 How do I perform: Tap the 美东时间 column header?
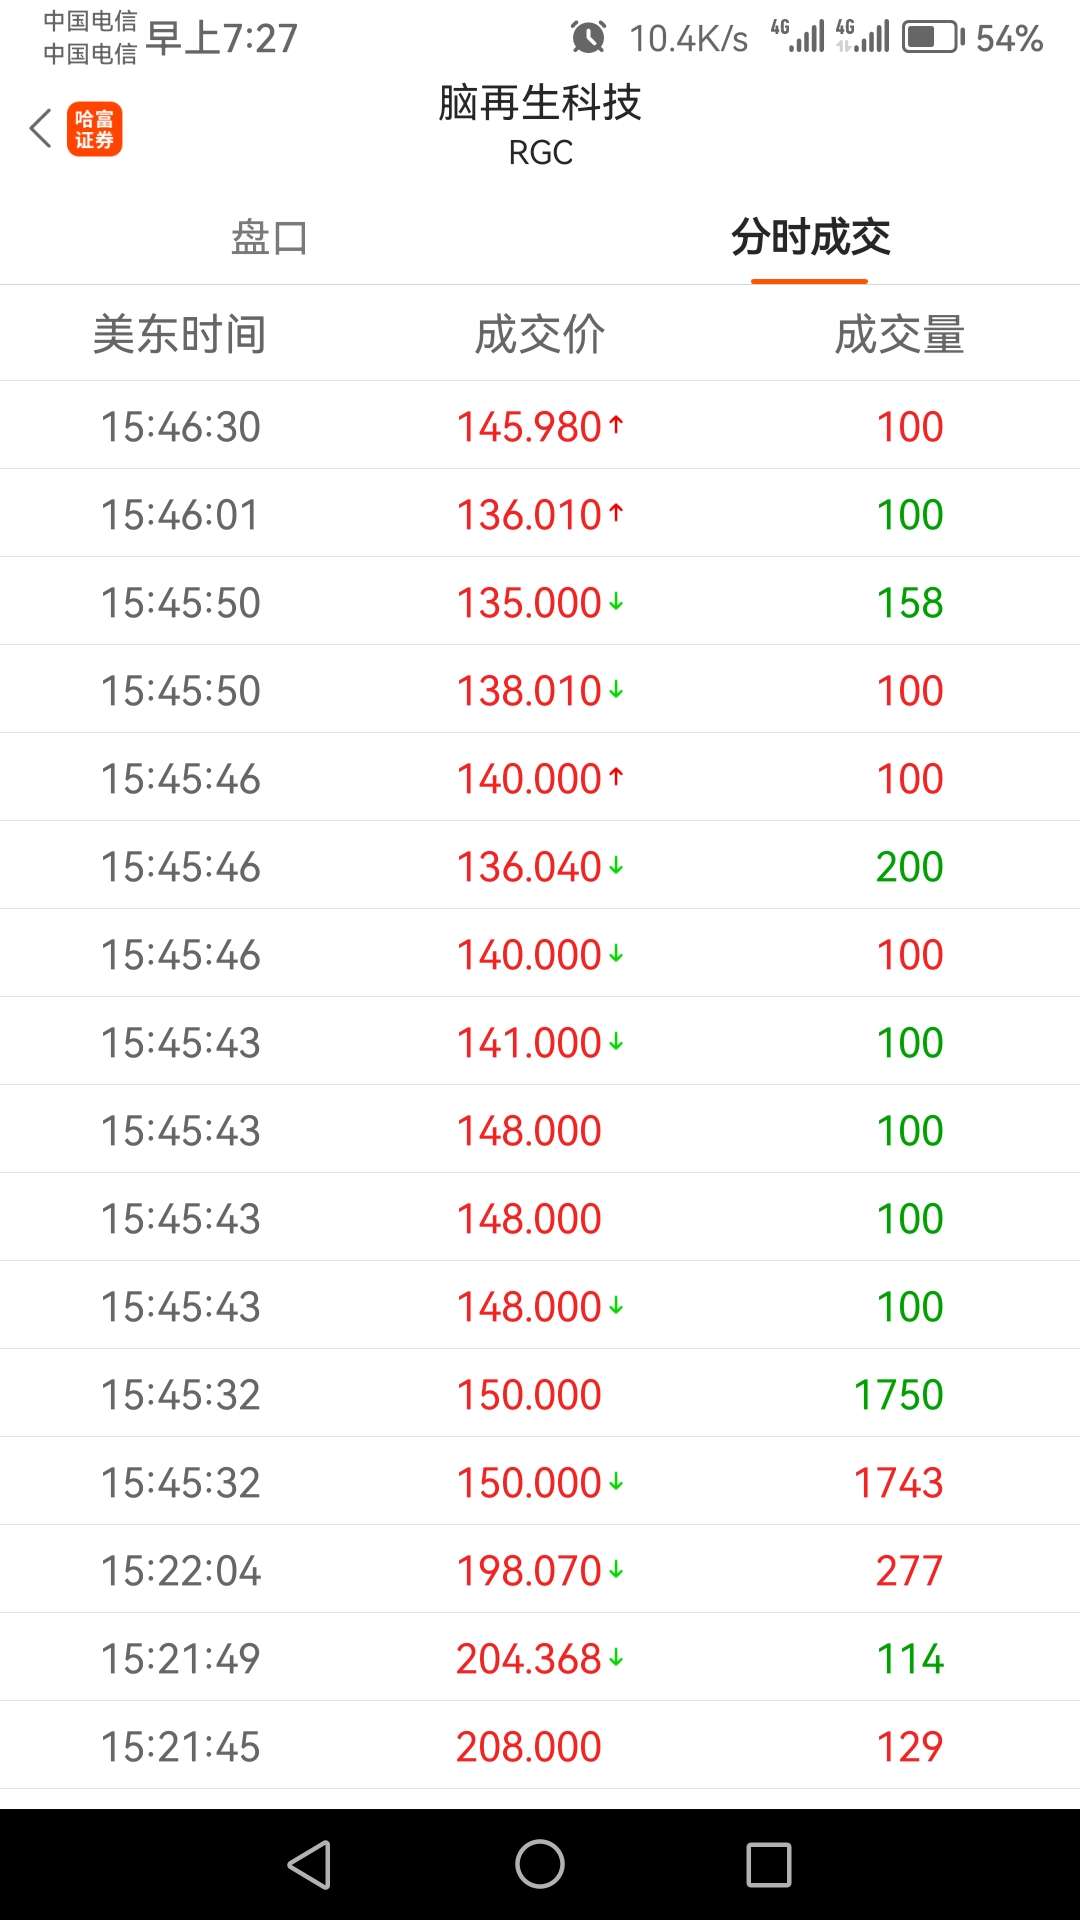(180, 334)
